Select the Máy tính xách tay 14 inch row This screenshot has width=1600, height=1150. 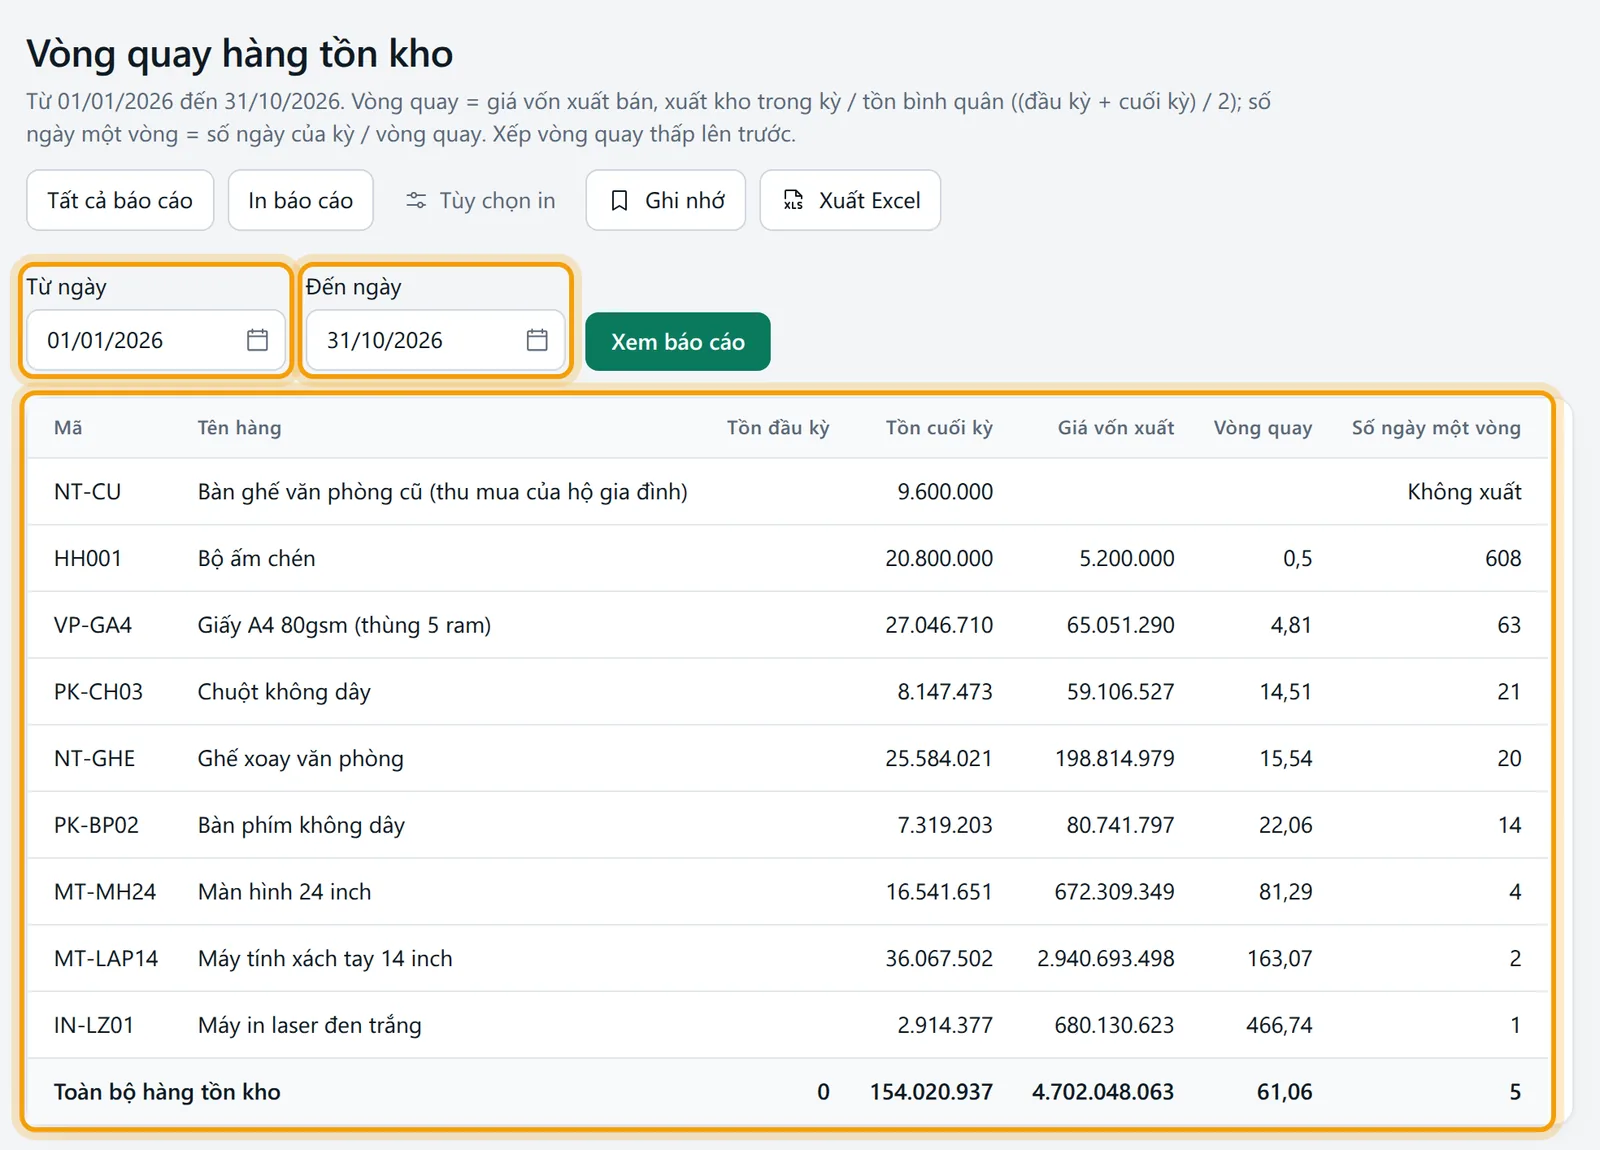[787, 958]
